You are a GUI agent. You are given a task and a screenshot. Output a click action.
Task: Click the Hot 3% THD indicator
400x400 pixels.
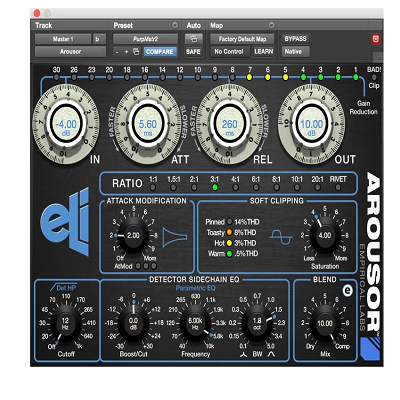click(x=229, y=243)
